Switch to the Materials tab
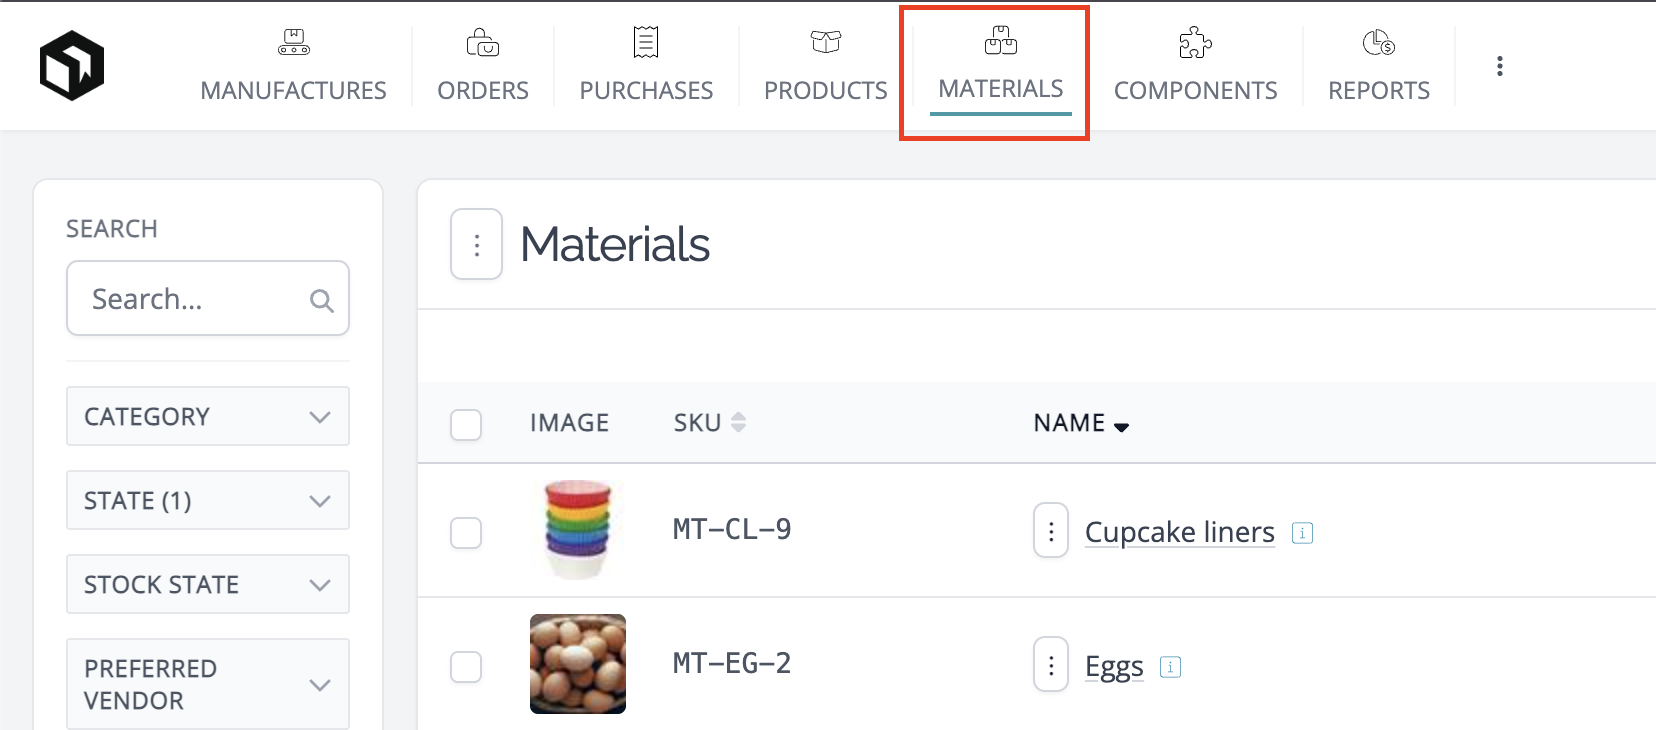The image size is (1656, 730). [x=1000, y=72]
